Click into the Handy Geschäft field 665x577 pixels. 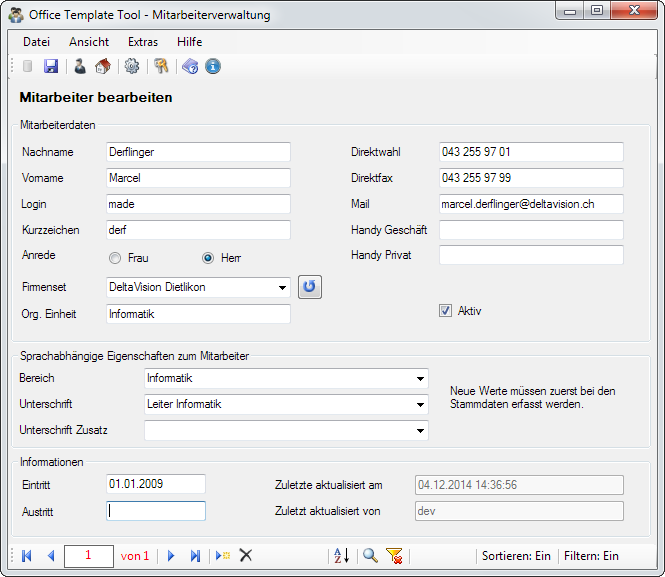click(x=531, y=230)
